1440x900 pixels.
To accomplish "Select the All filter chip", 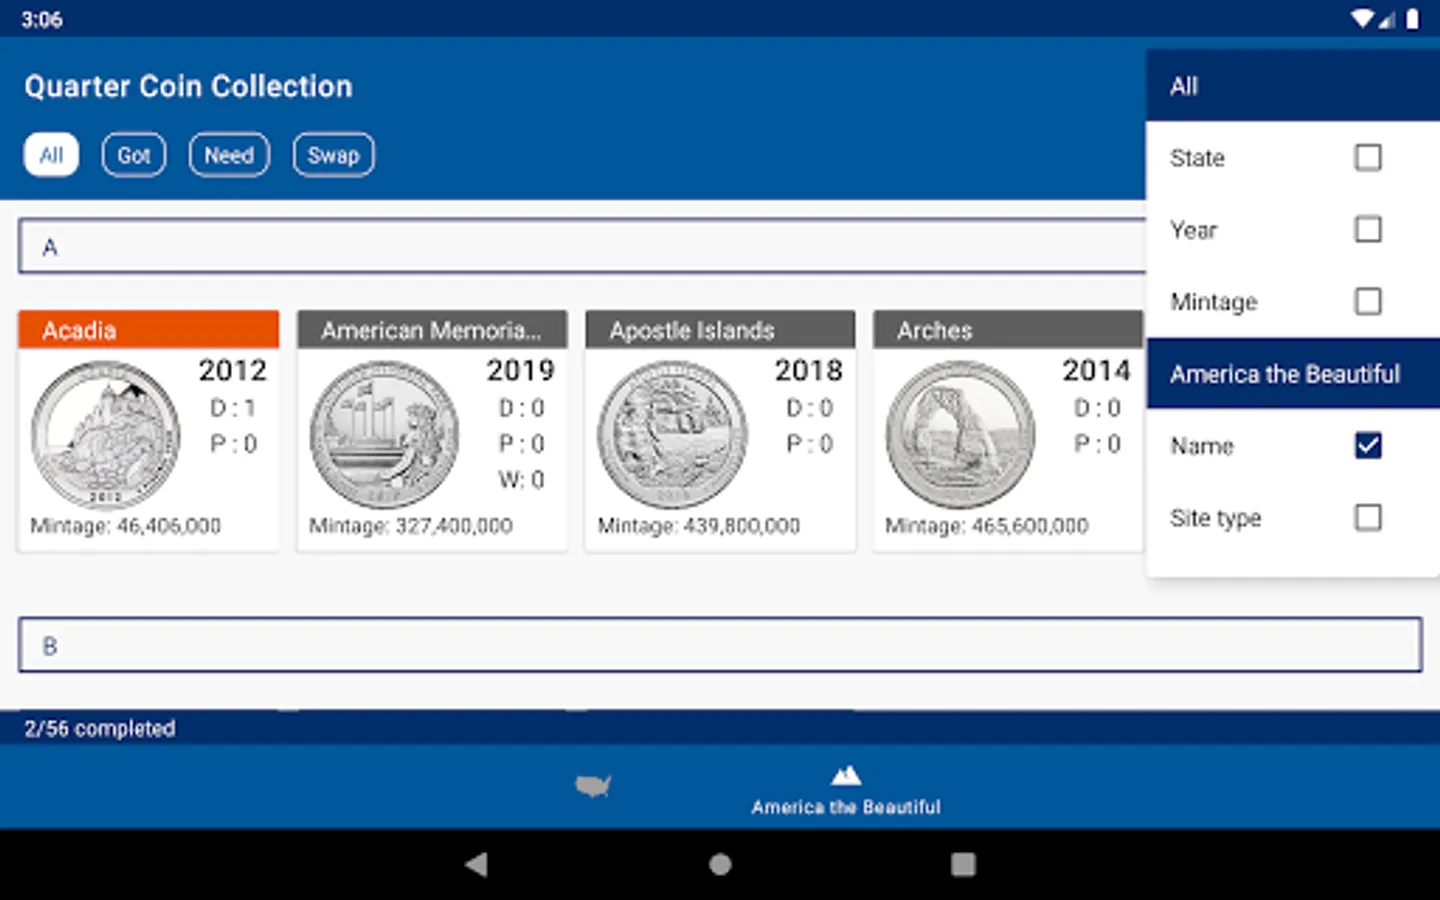I will click(51, 155).
